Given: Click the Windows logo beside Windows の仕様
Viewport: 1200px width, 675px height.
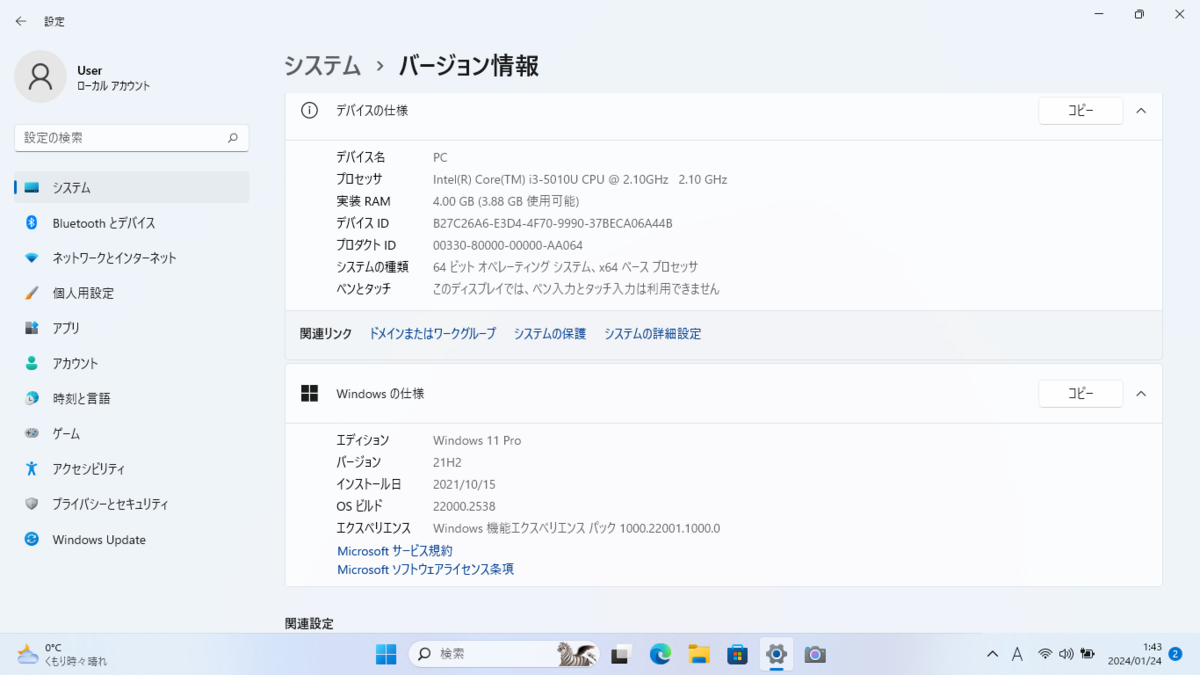Looking at the screenshot, I should click(x=310, y=393).
